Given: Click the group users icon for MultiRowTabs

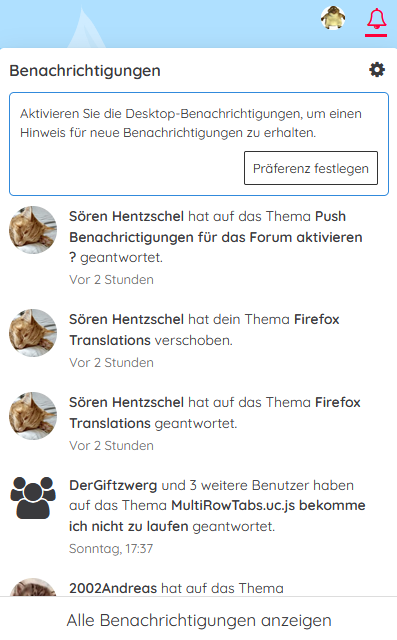Looking at the screenshot, I should click(x=33, y=498).
